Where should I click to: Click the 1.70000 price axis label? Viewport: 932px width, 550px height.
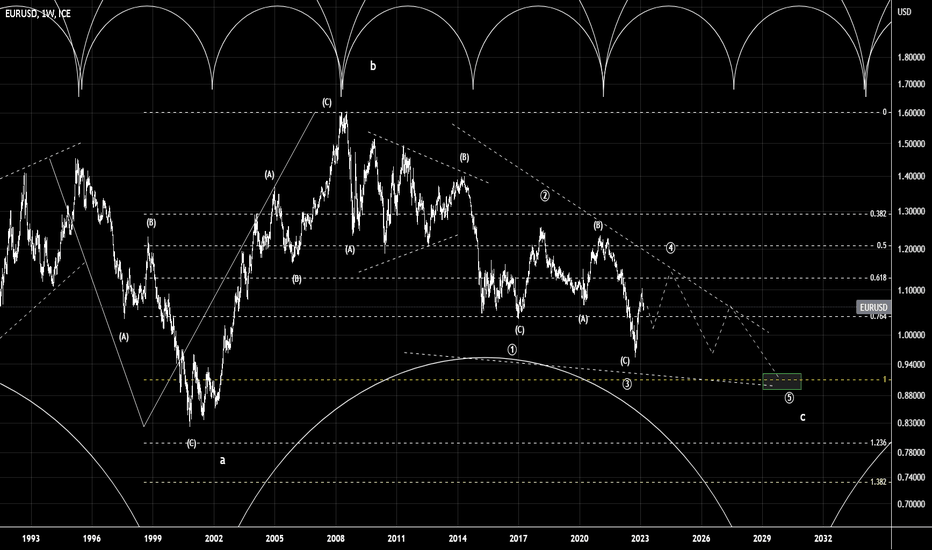click(x=911, y=84)
